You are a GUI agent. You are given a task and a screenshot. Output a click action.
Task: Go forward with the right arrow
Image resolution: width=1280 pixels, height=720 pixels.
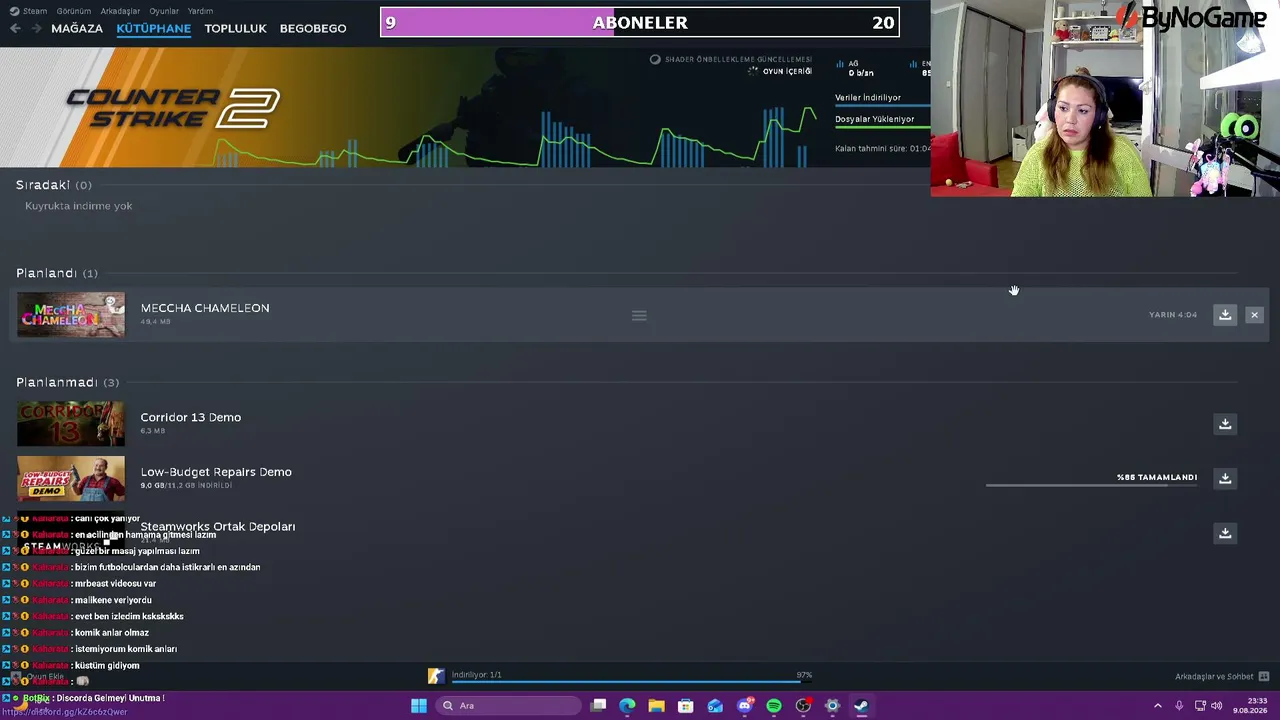point(36,28)
